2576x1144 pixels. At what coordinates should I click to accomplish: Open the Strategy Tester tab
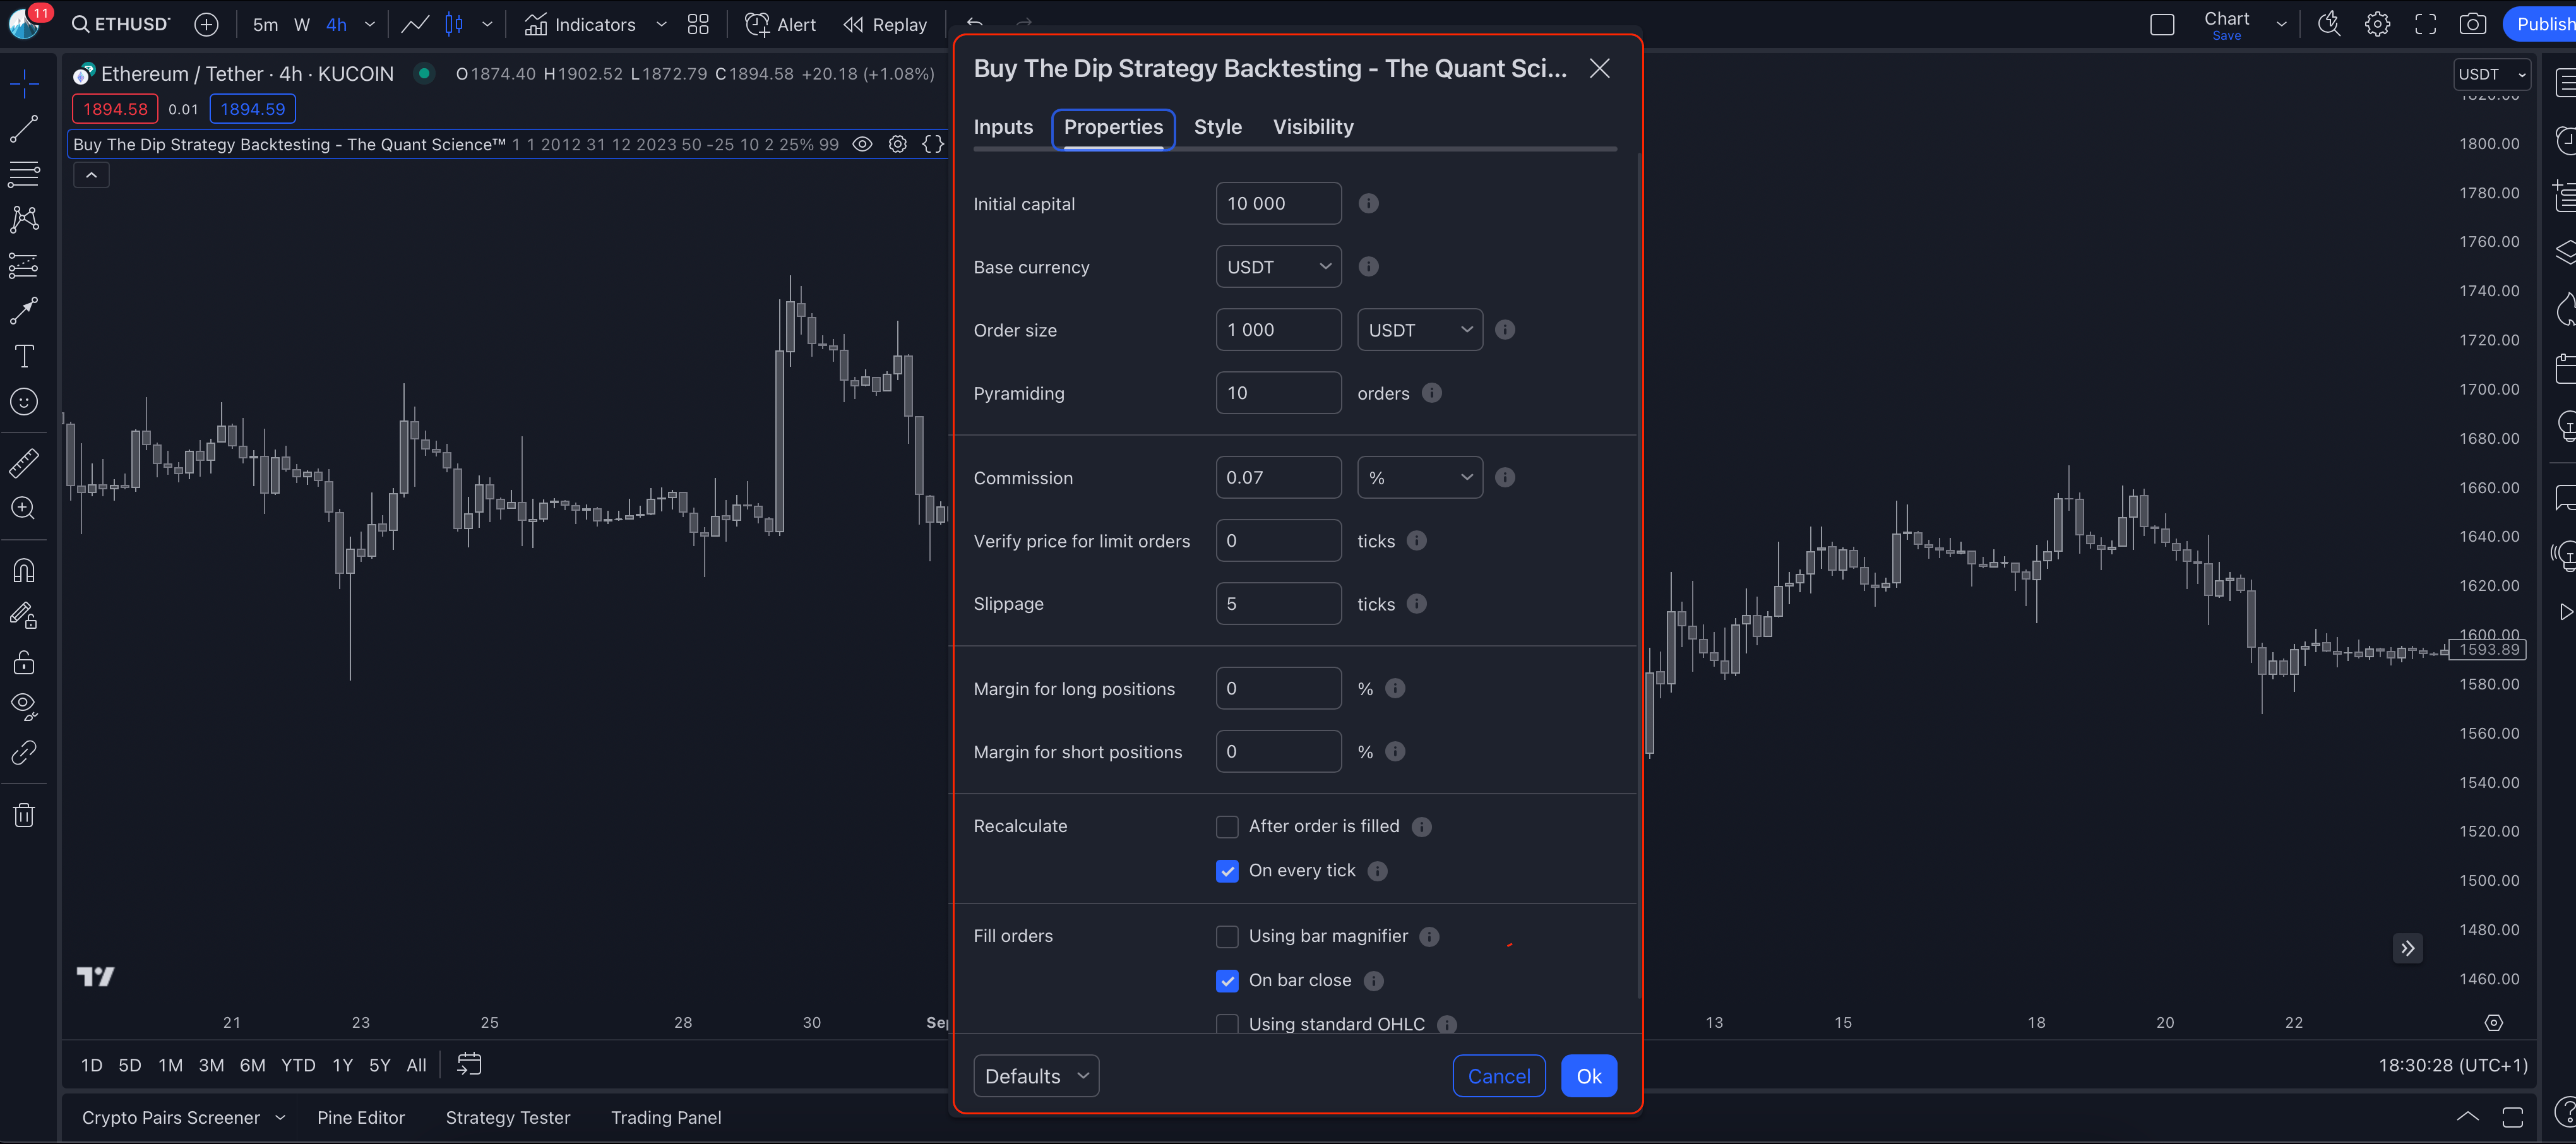click(507, 1118)
